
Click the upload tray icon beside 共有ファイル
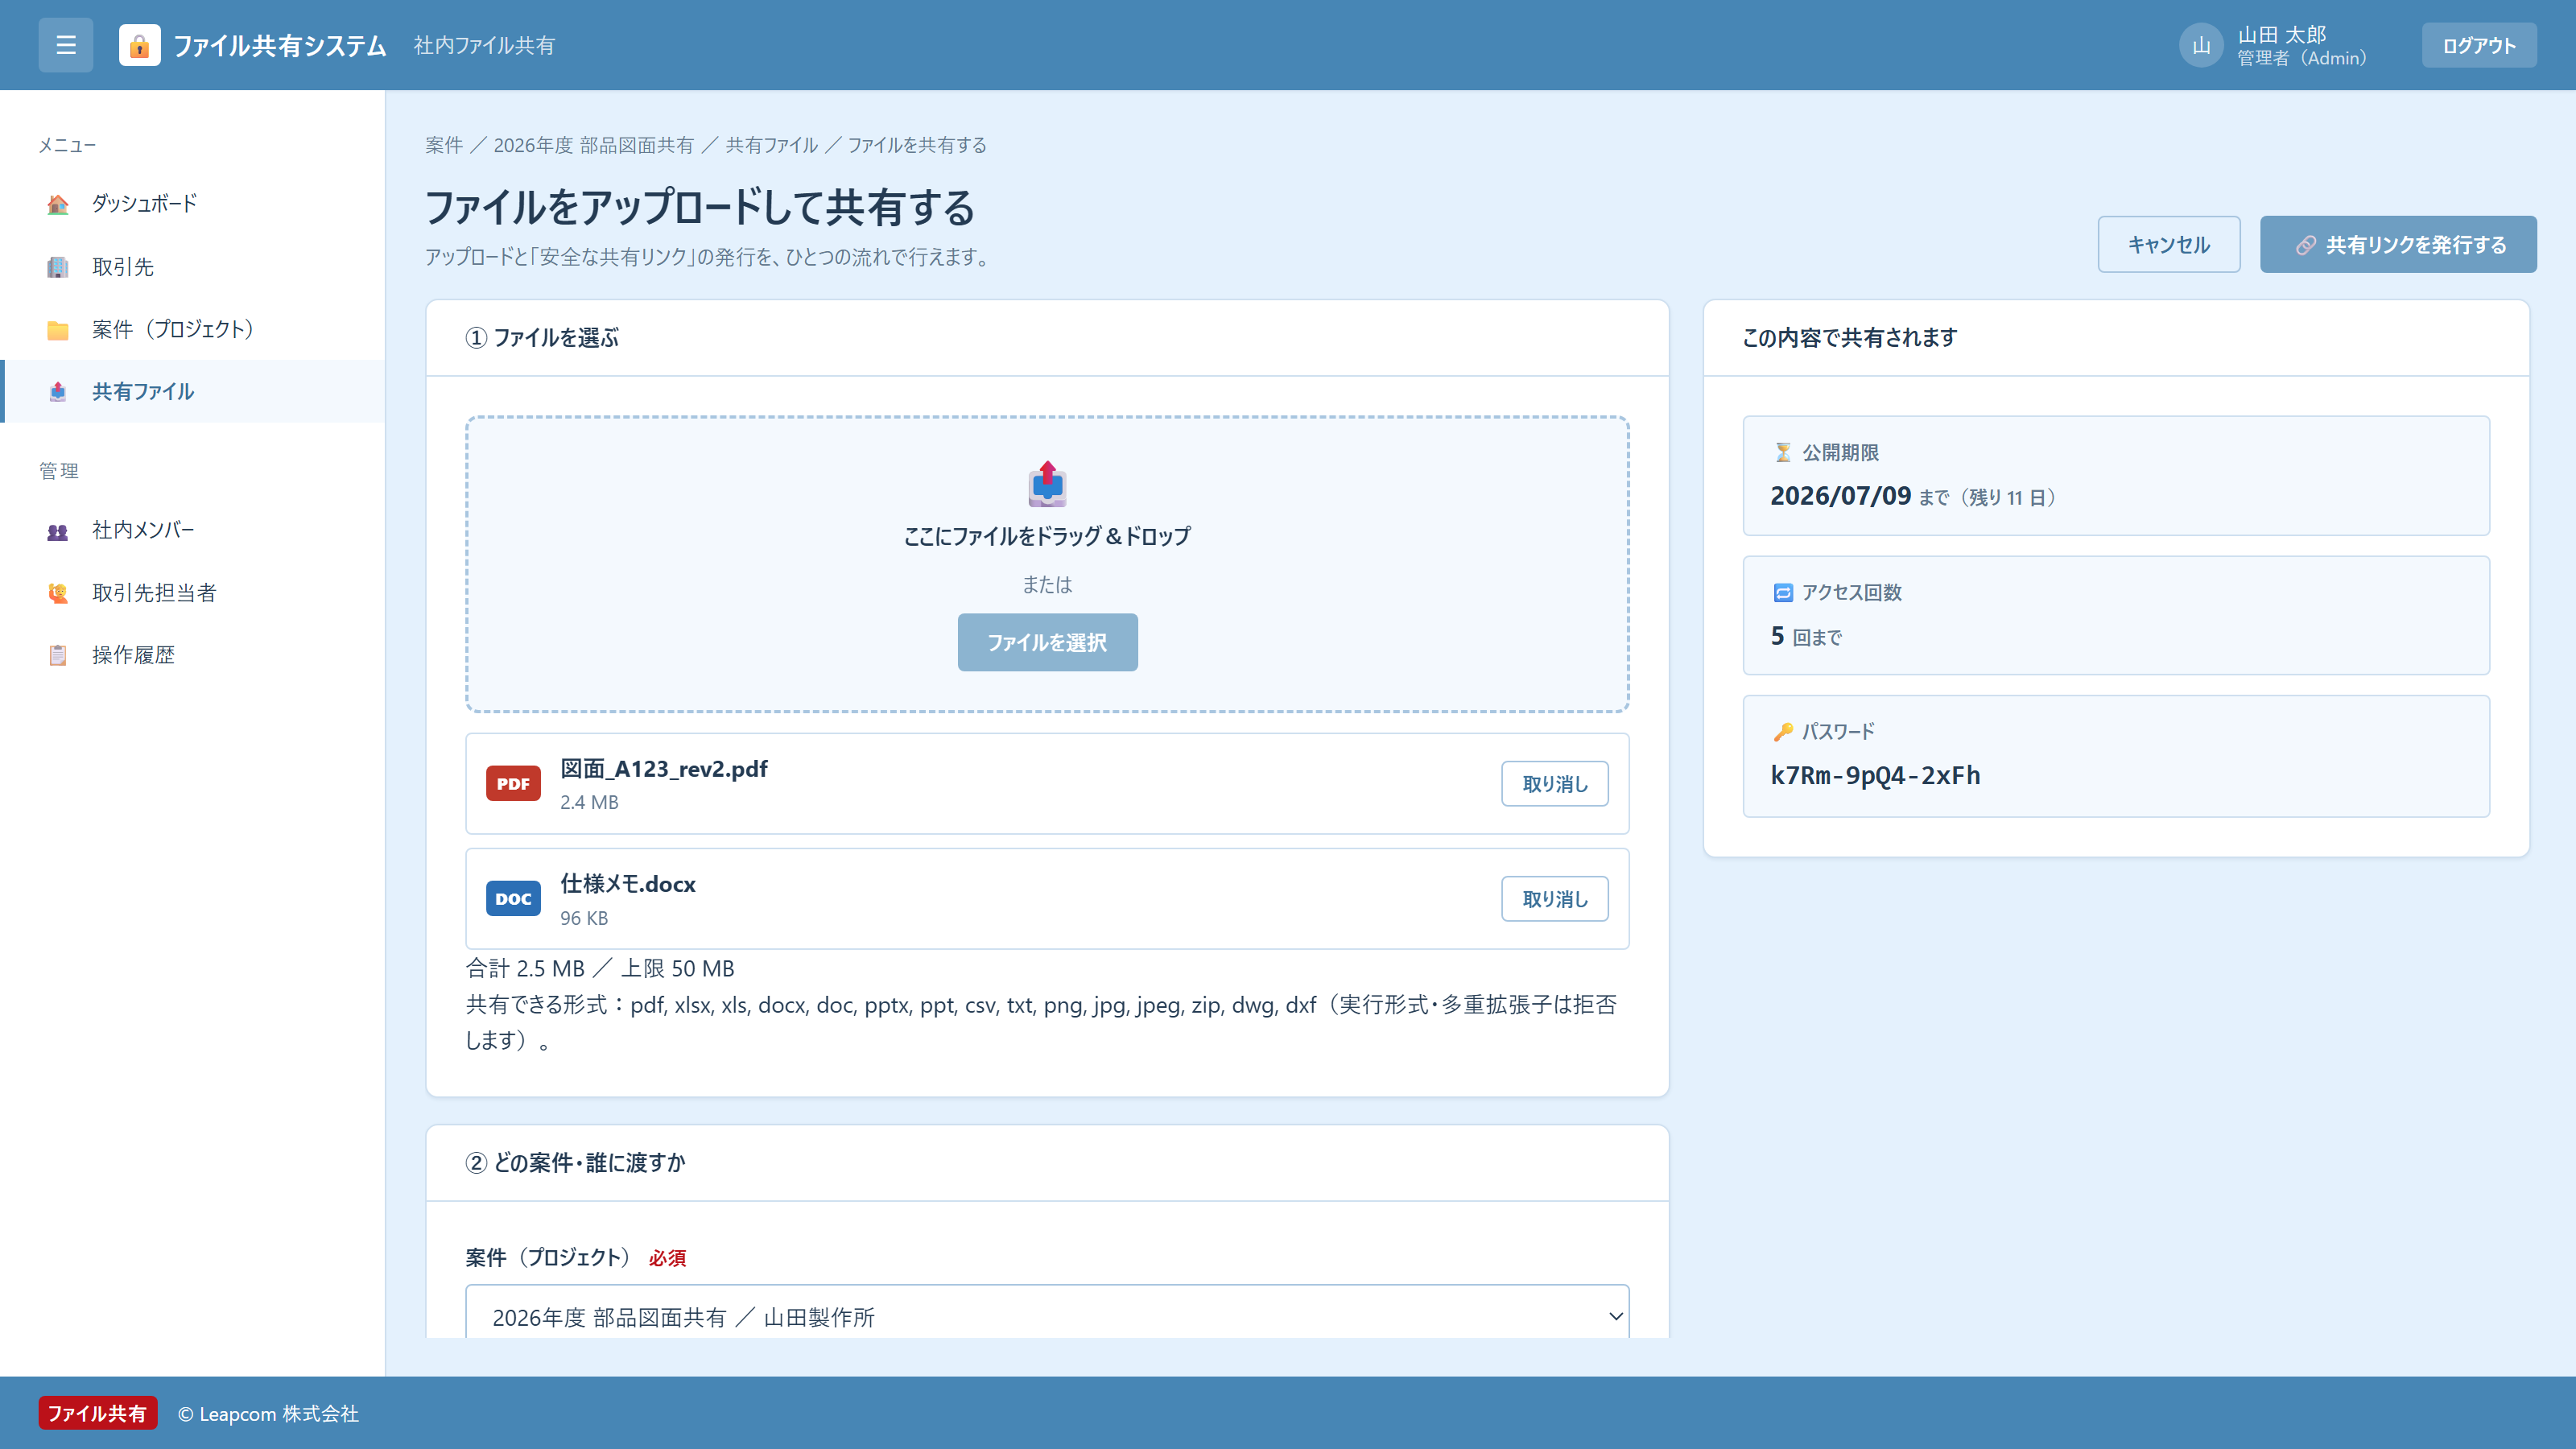58,392
